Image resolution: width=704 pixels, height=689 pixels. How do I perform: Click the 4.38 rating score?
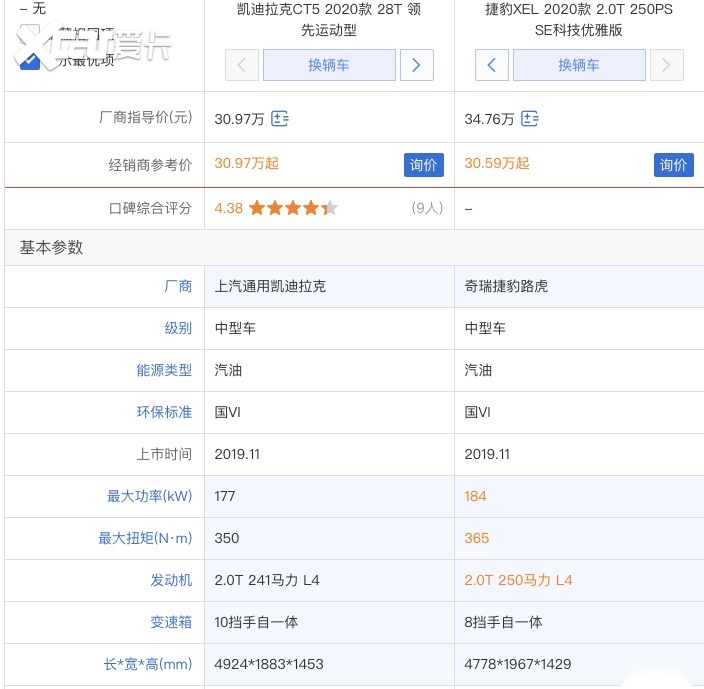[x=229, y=208]
